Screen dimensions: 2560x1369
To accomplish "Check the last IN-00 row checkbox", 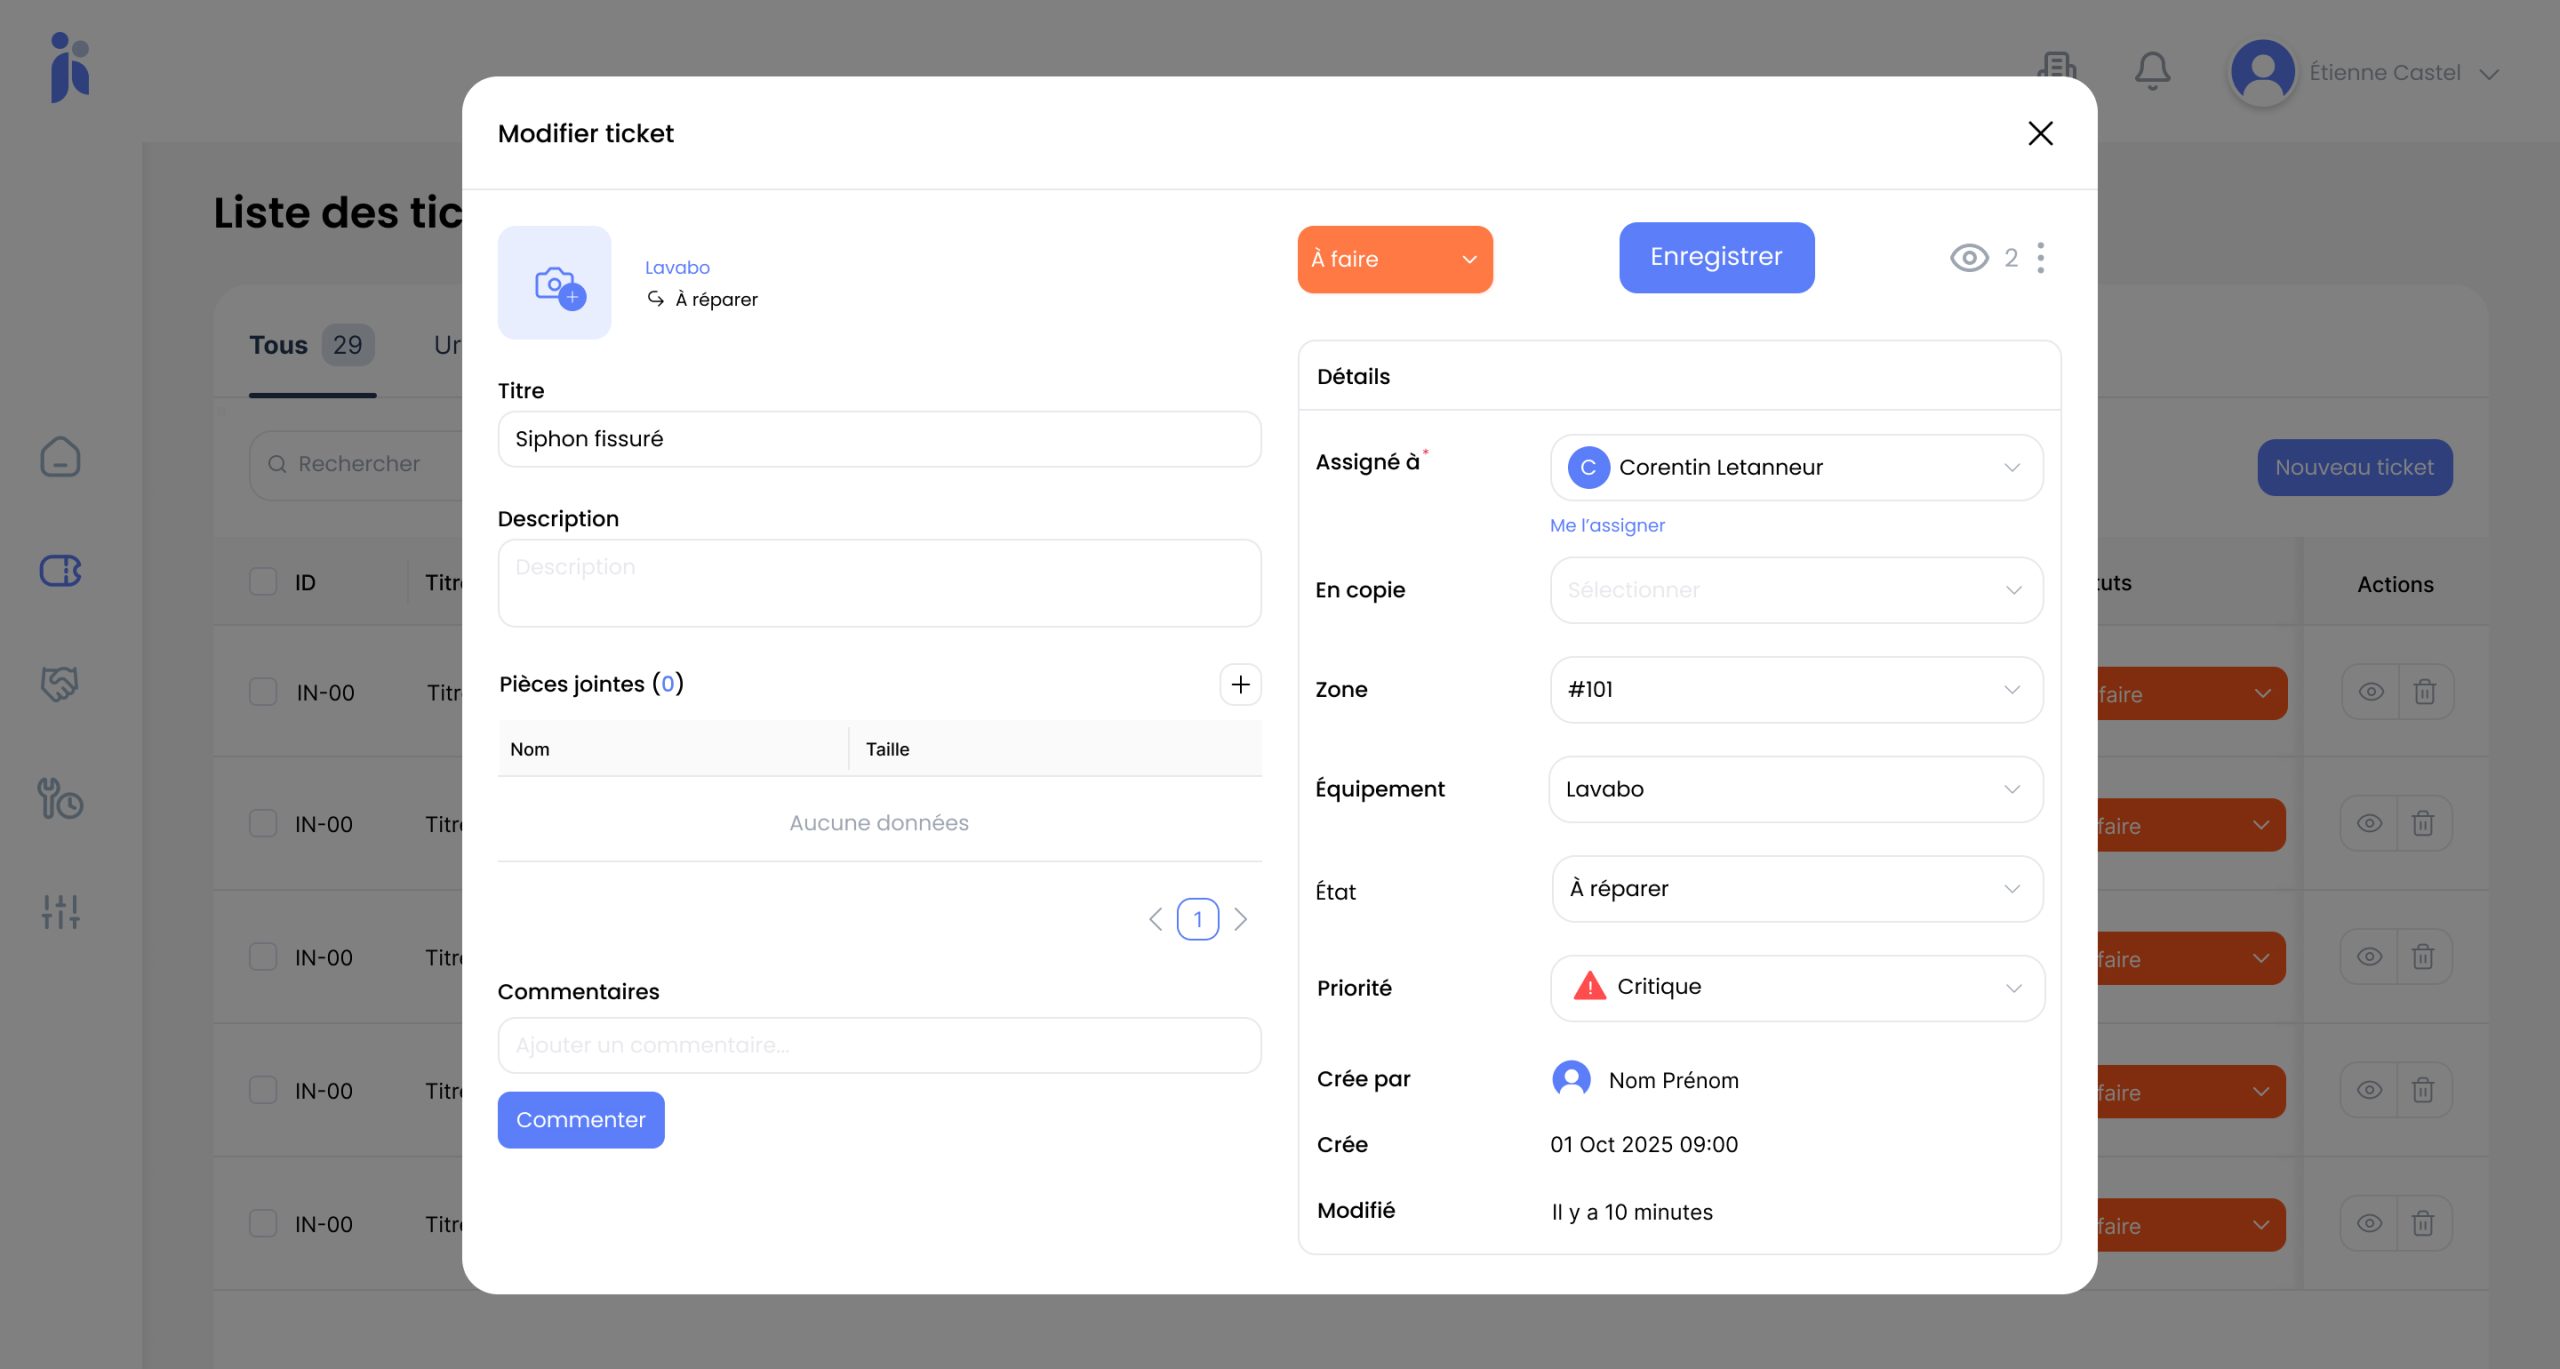I will point(263,1223).
